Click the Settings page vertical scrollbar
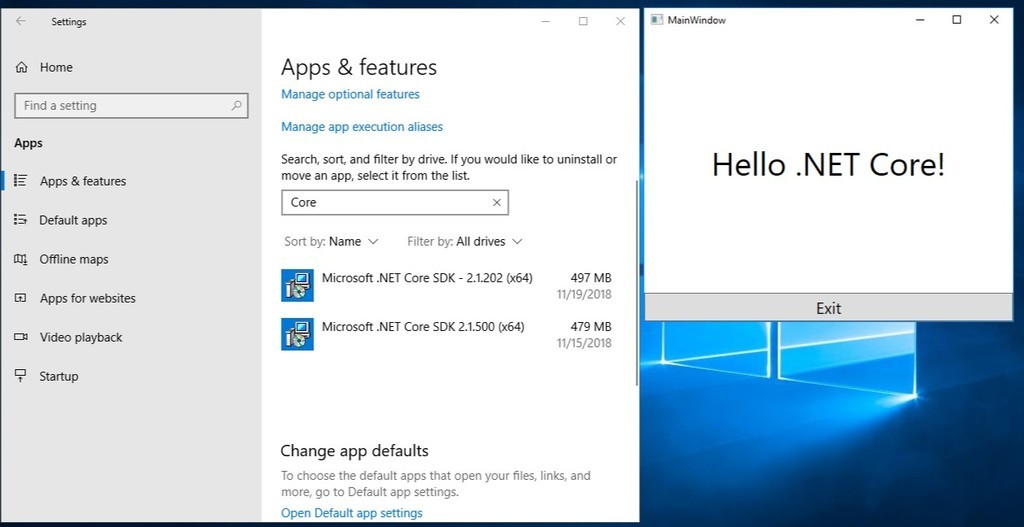 (x=637, y=282)
